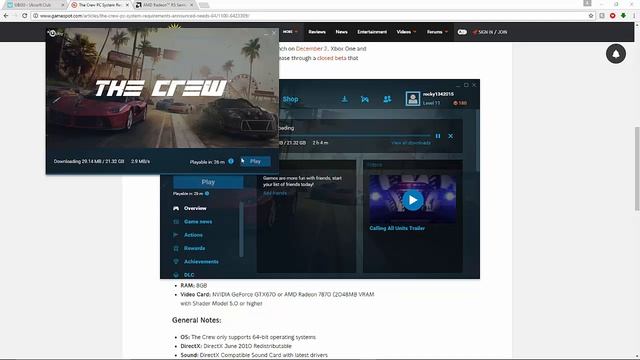Play the Calling All Units Trailer video

point(413,200)
